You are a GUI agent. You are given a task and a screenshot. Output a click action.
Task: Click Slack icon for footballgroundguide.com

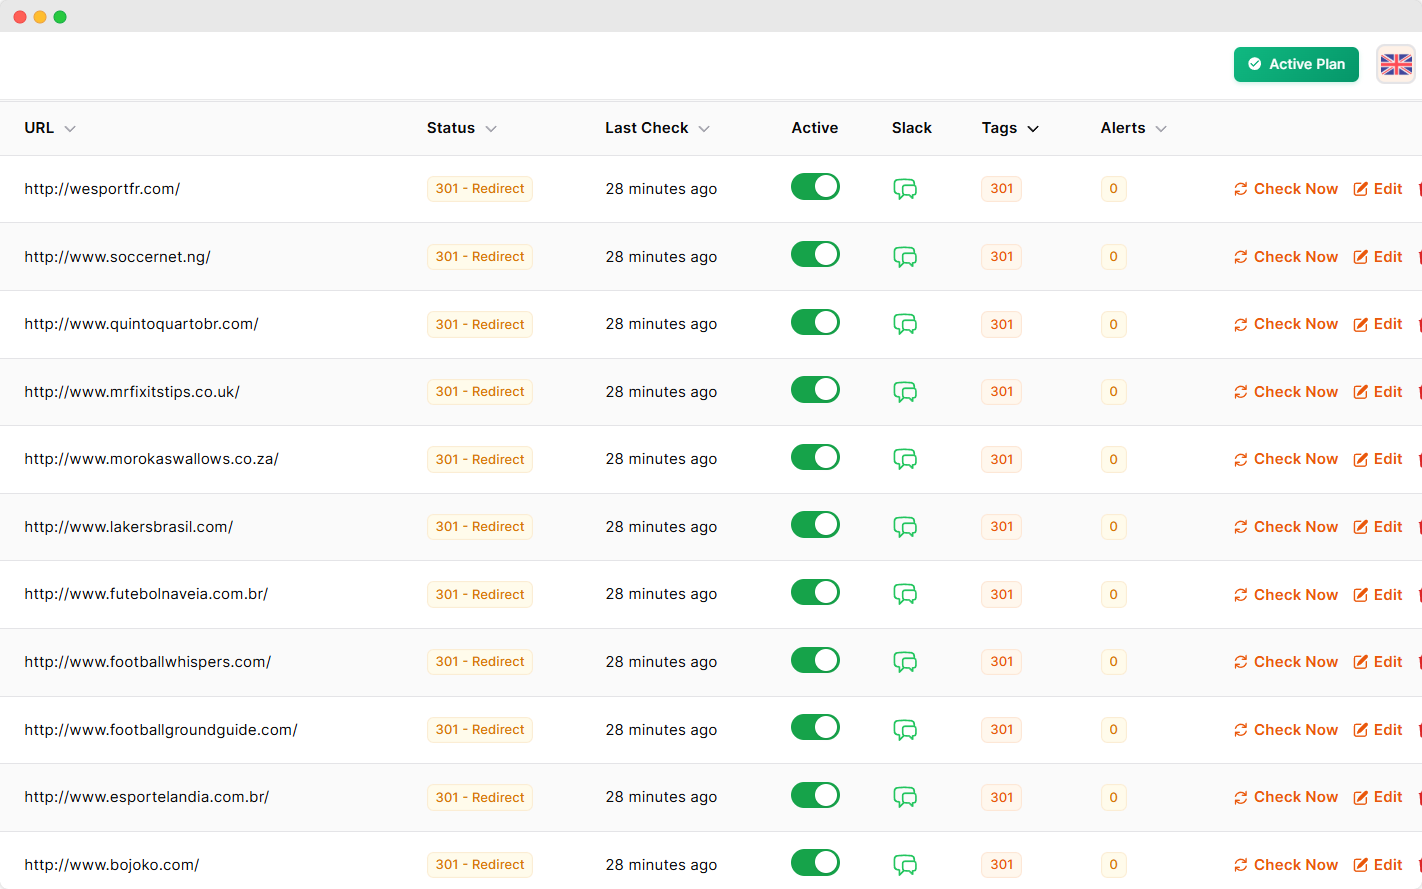[905, 730]
